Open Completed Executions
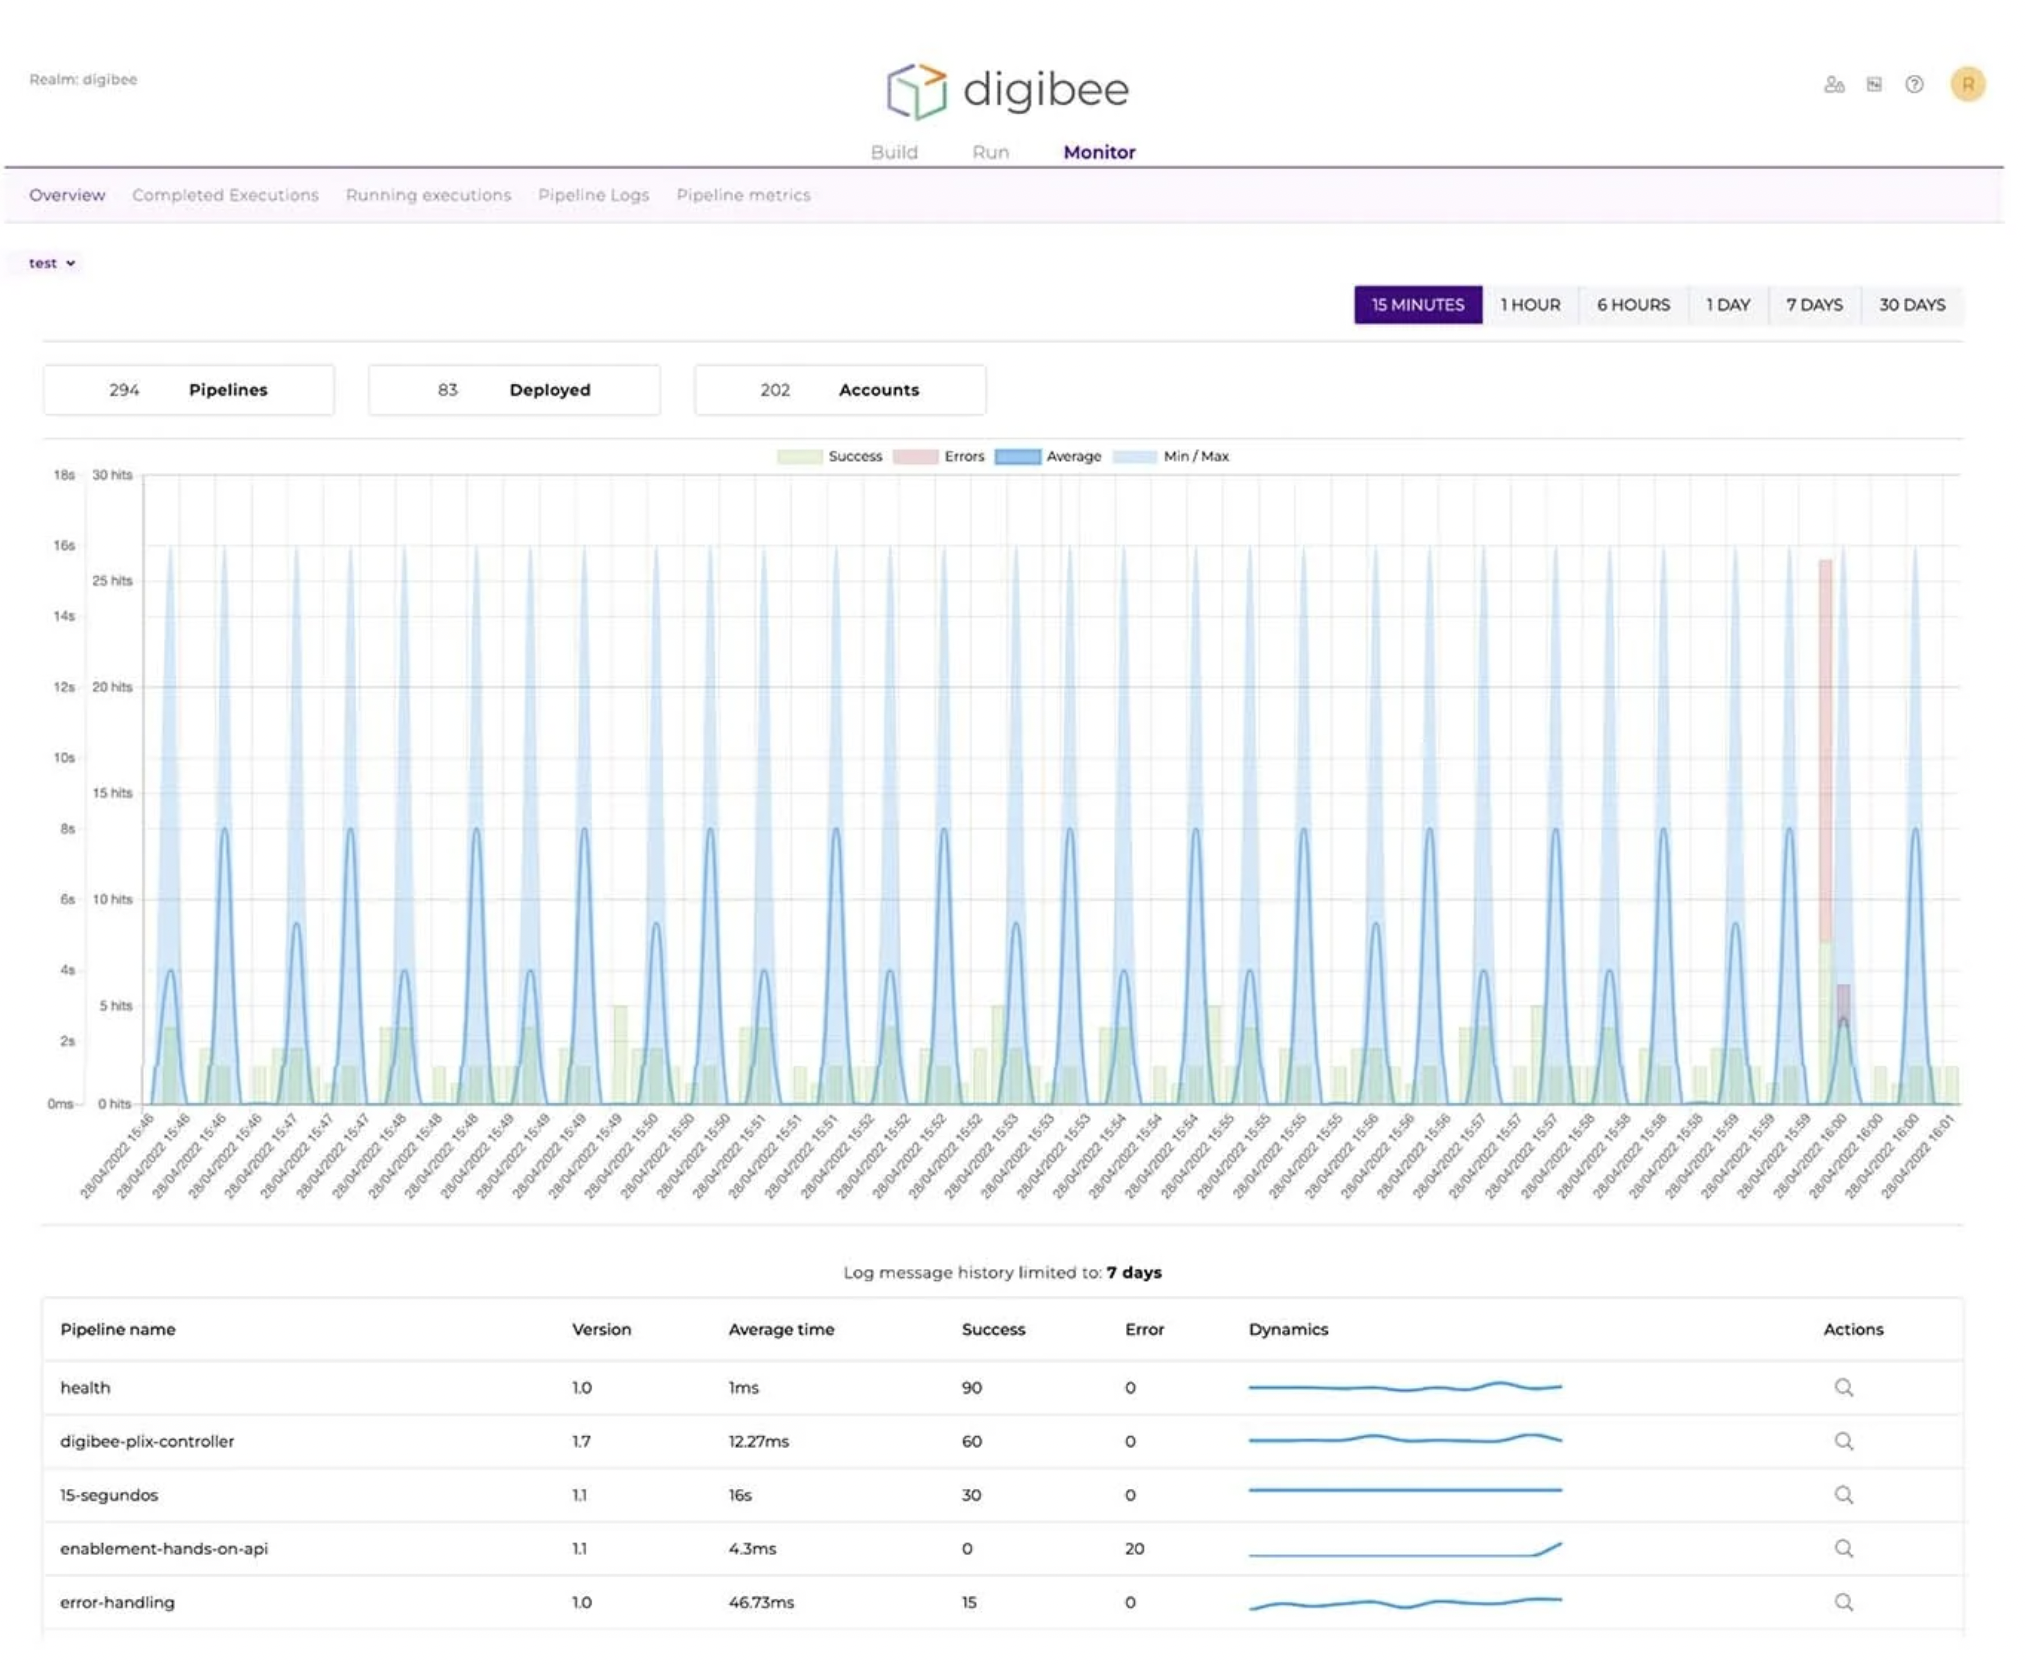 (225, 195)
